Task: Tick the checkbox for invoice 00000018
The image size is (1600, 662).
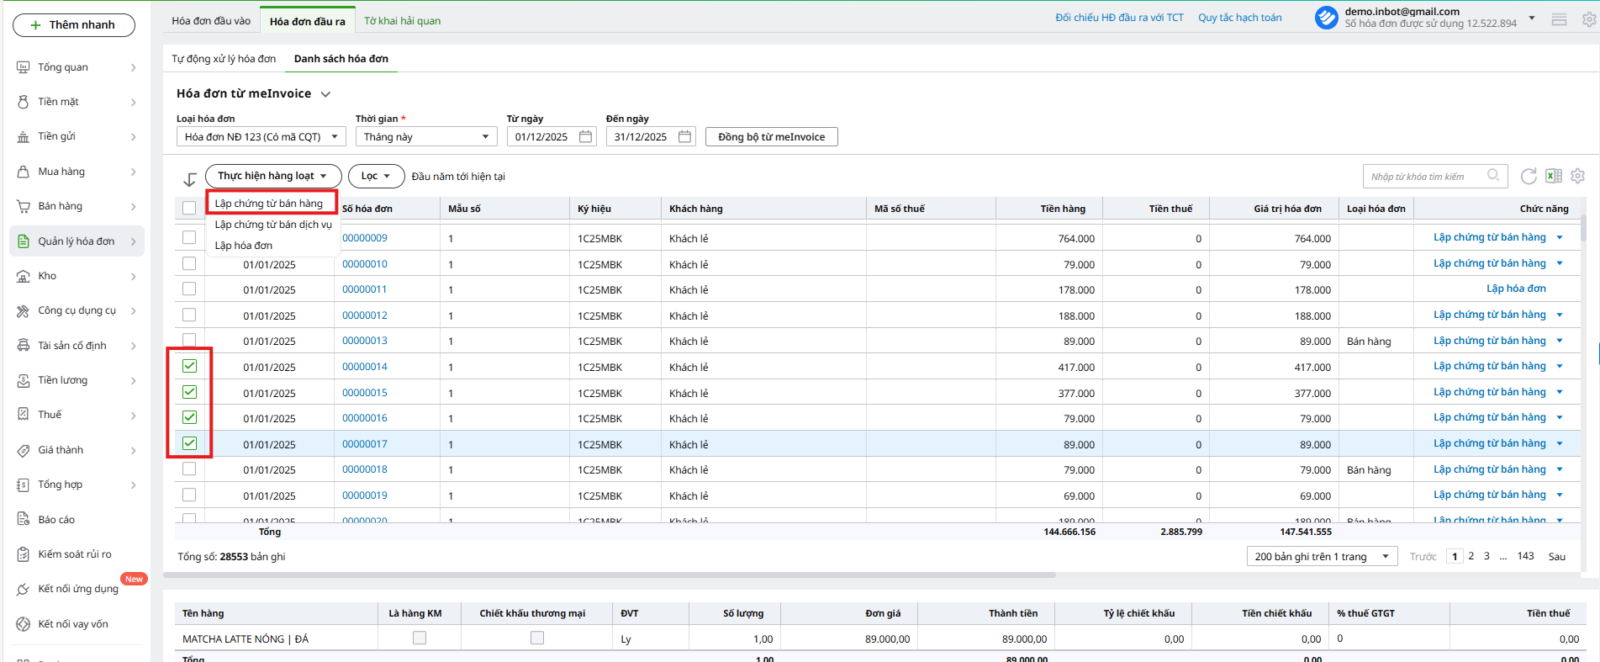Action: point(189,469)
